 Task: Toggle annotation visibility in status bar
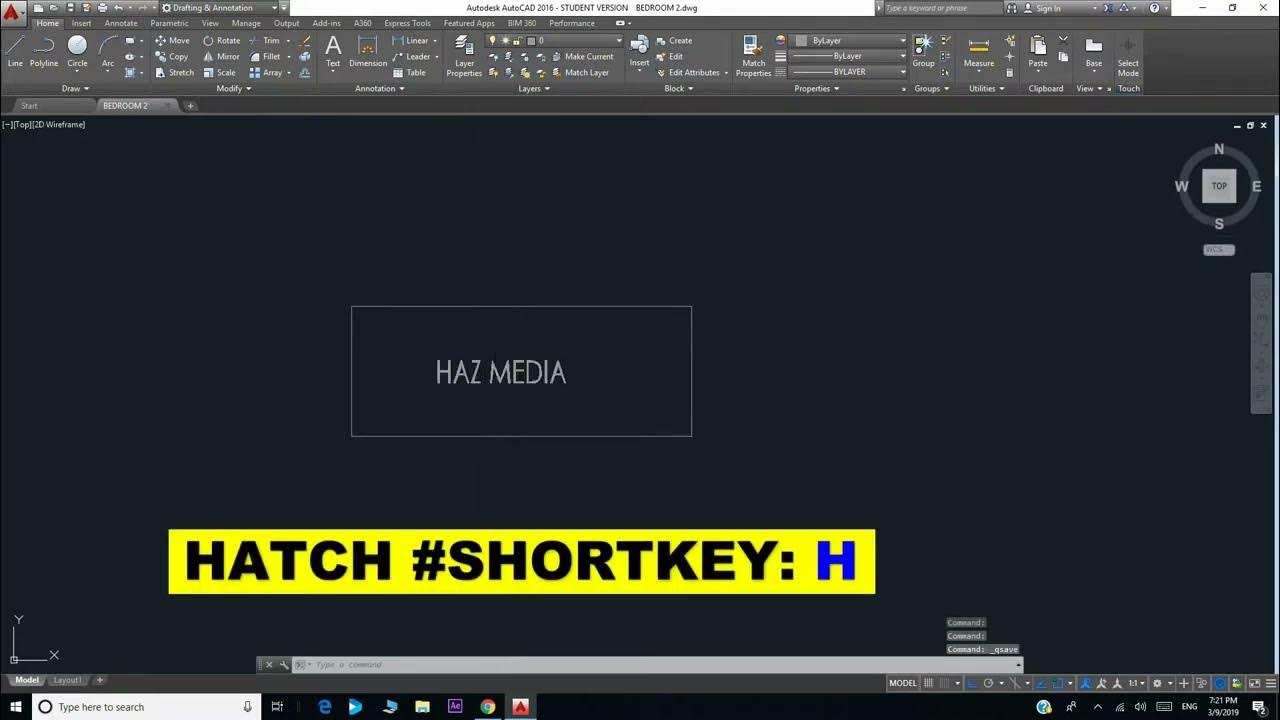click(1085, 683)
